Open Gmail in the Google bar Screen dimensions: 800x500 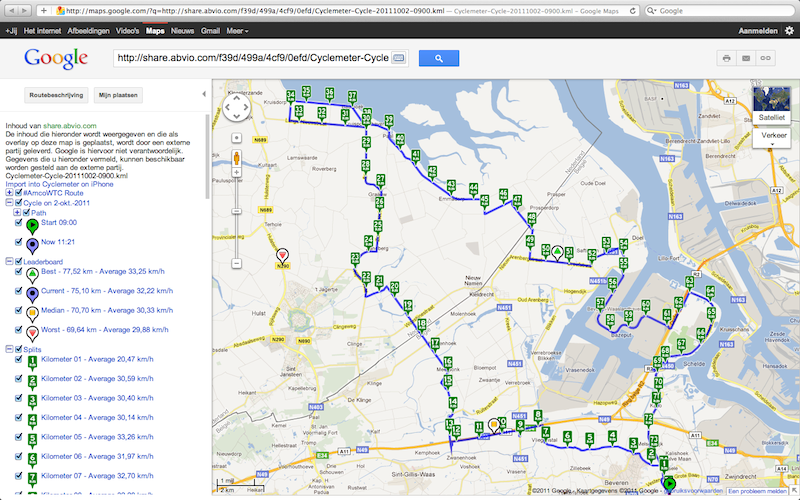tap(210, 31)
